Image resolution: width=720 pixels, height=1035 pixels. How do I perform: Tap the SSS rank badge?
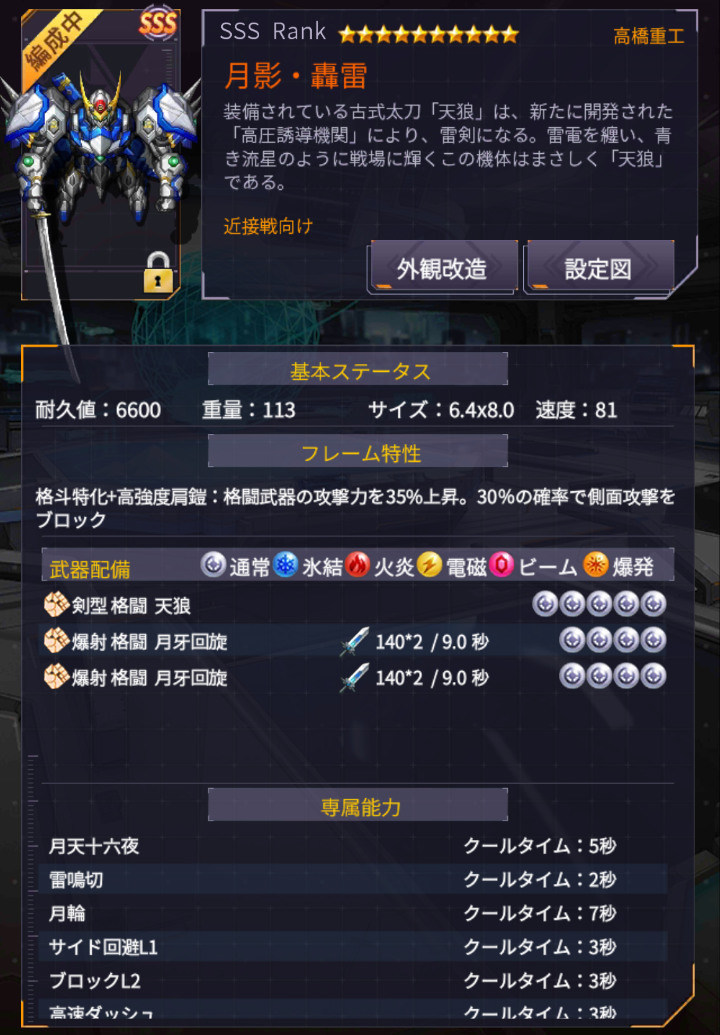pyautogui.click(x=158, y=24)
